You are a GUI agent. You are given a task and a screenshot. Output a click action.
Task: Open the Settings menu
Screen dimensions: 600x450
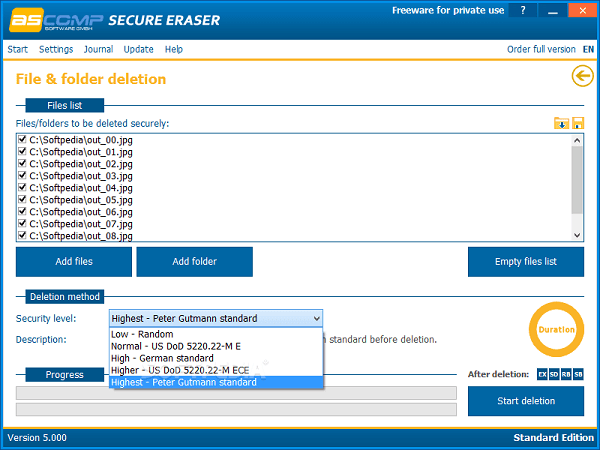pos(56,49)
